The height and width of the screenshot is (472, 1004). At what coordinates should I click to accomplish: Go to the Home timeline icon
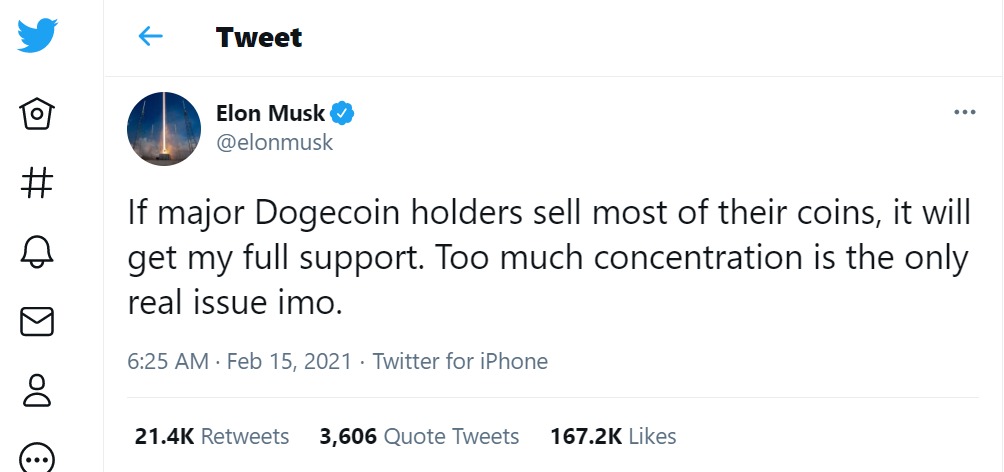(37, 112)
